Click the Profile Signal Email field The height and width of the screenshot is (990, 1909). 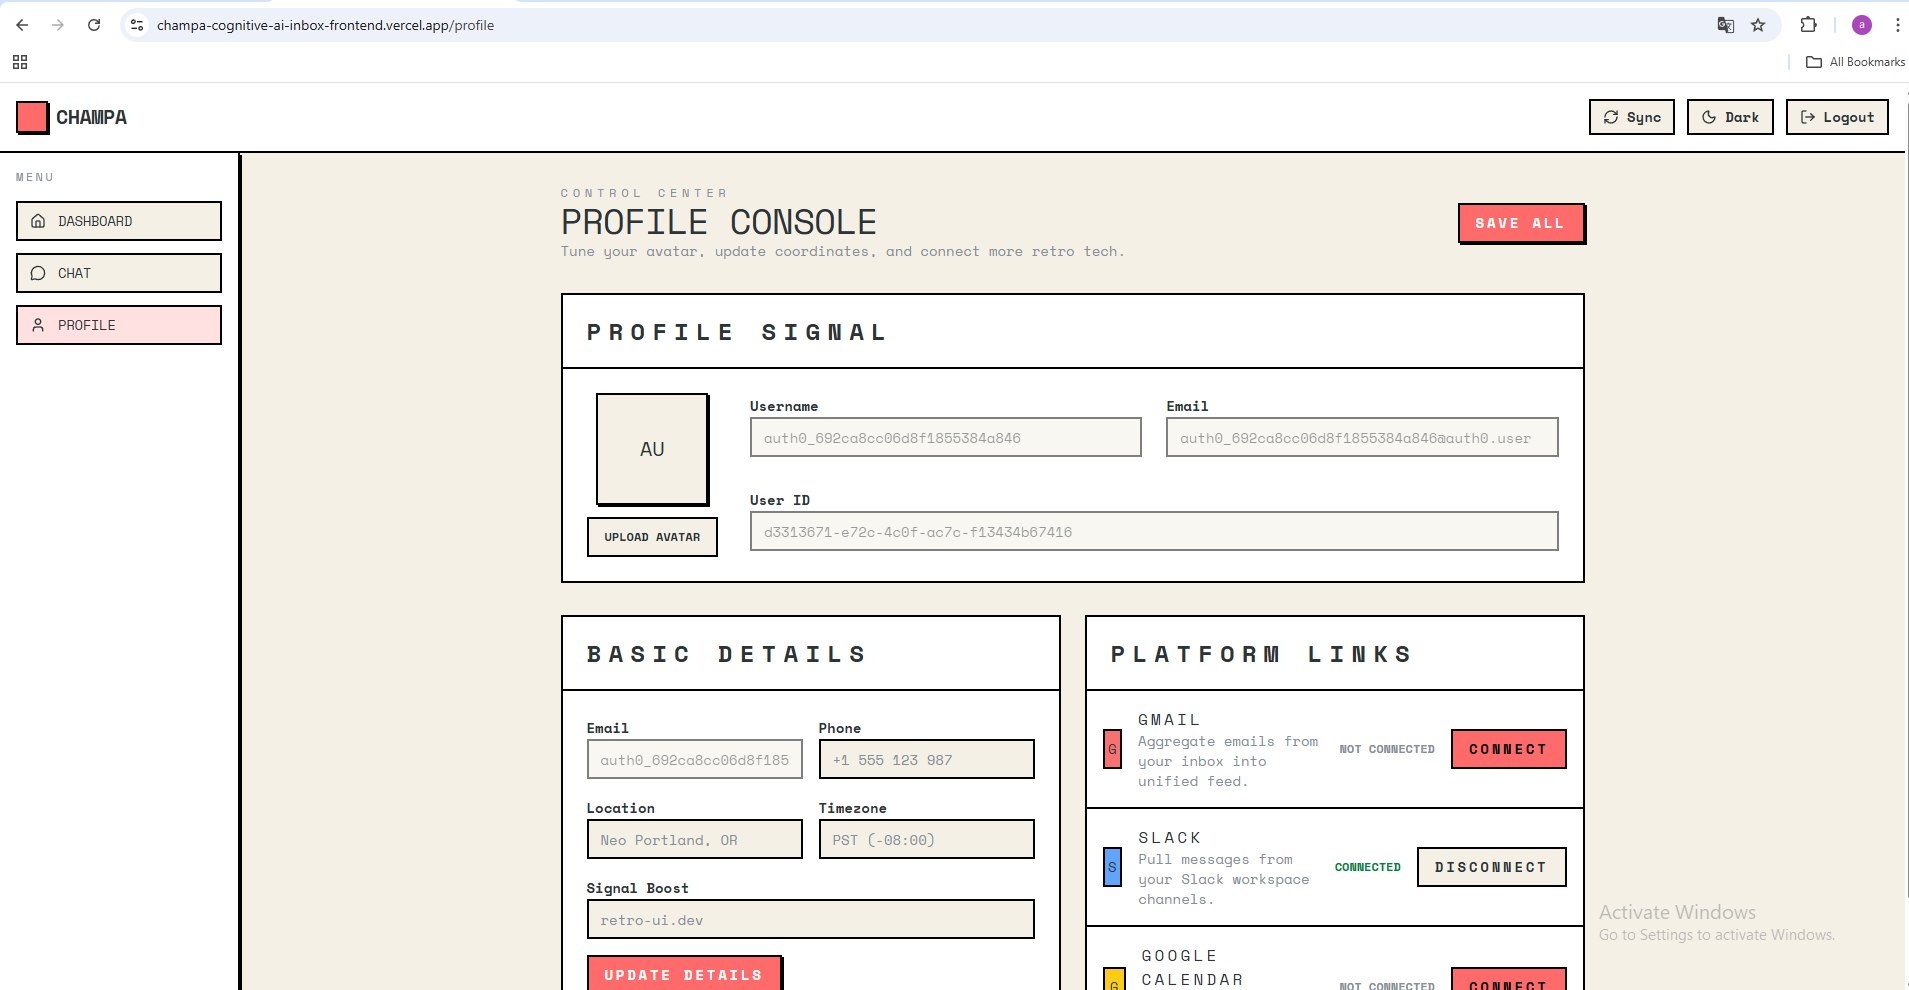click(1362, 437)
